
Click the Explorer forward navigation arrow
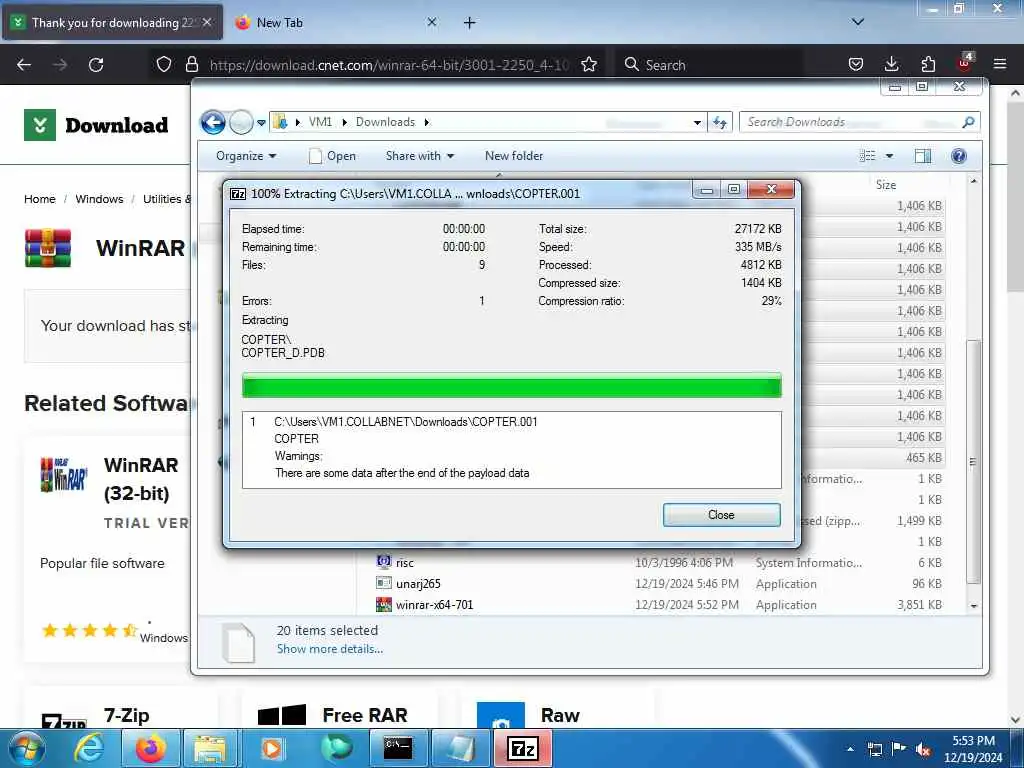pos(241,122)
